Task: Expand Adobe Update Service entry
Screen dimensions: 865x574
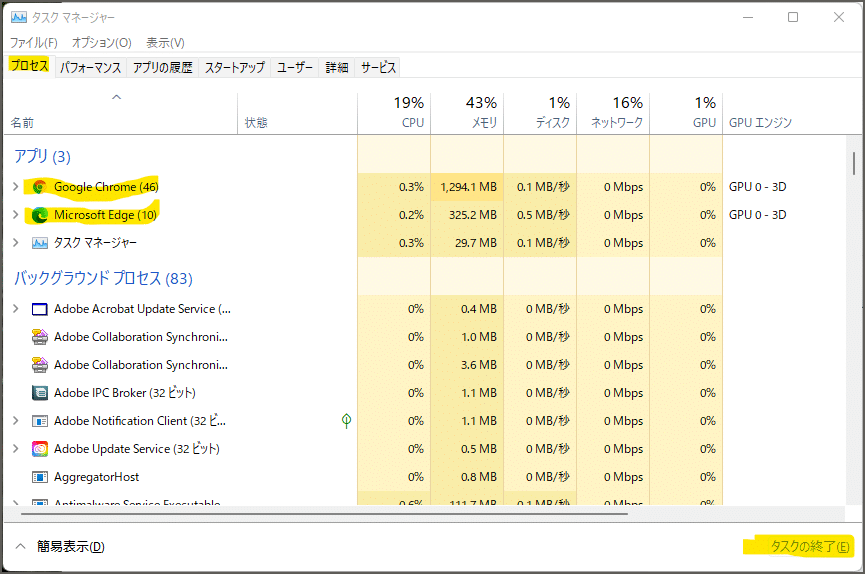Action: click(x=15, y=449)
